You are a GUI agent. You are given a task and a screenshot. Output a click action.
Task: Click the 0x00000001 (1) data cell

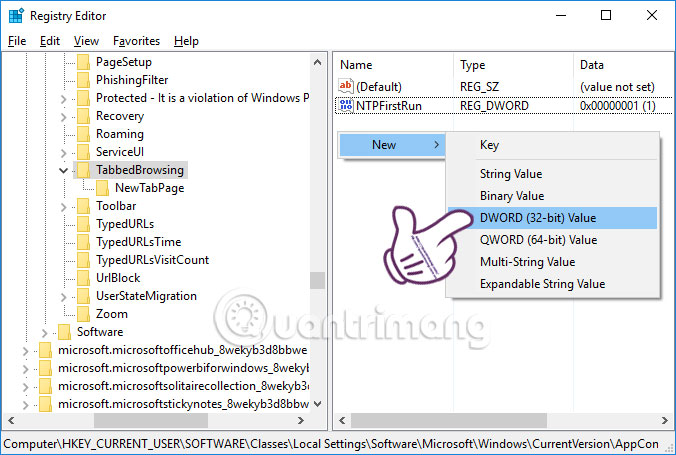pos(618,106)
